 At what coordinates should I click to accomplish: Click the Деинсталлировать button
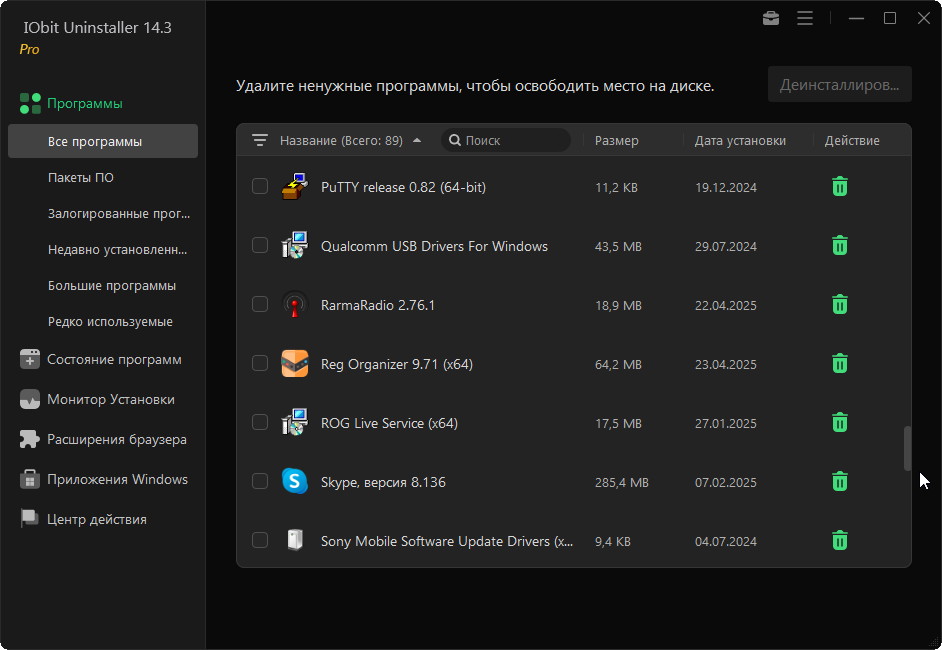click(839, 85)
